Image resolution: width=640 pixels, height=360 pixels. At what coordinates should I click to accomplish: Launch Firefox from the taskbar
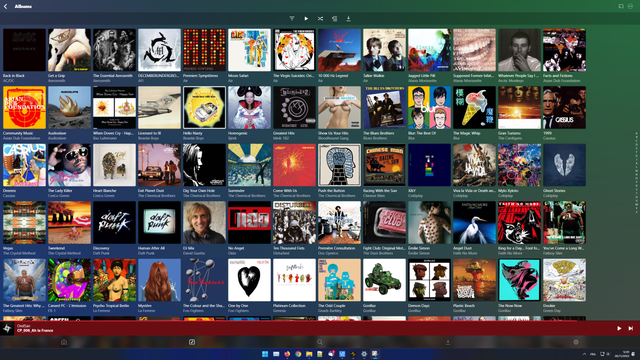pyautogui.click(x=287, y=354)
